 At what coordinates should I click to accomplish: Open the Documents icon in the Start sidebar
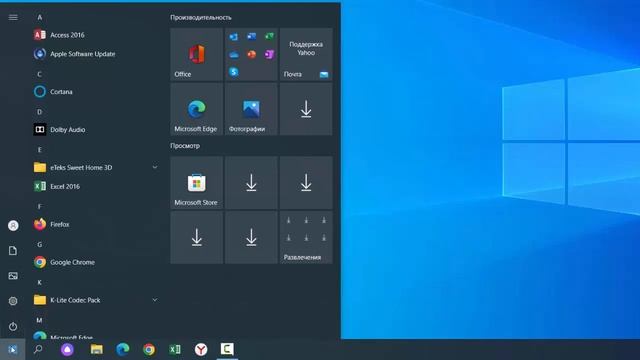[13, 251]
